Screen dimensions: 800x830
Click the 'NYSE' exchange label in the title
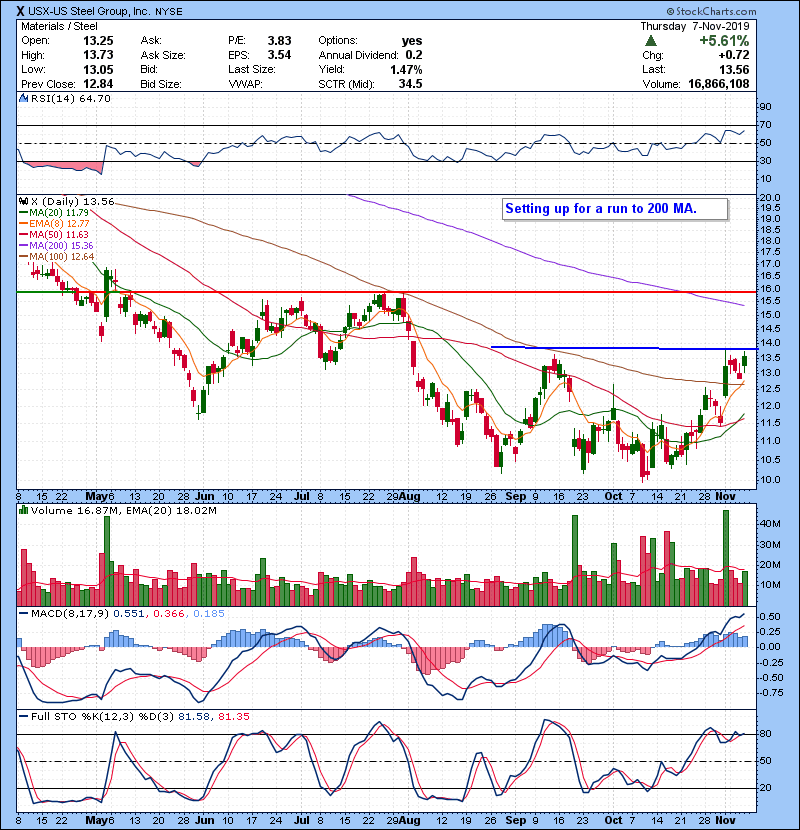(168, 12)
